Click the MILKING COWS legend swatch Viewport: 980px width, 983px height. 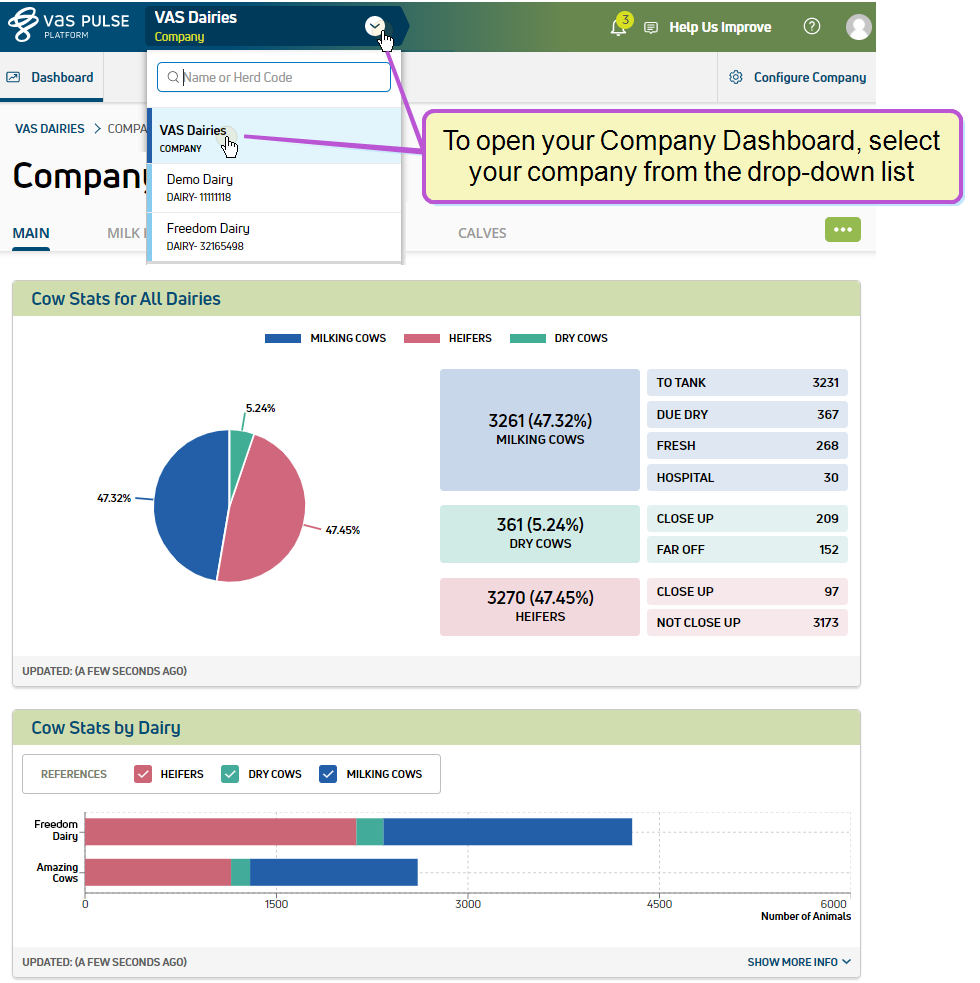[x=283, y=339]
